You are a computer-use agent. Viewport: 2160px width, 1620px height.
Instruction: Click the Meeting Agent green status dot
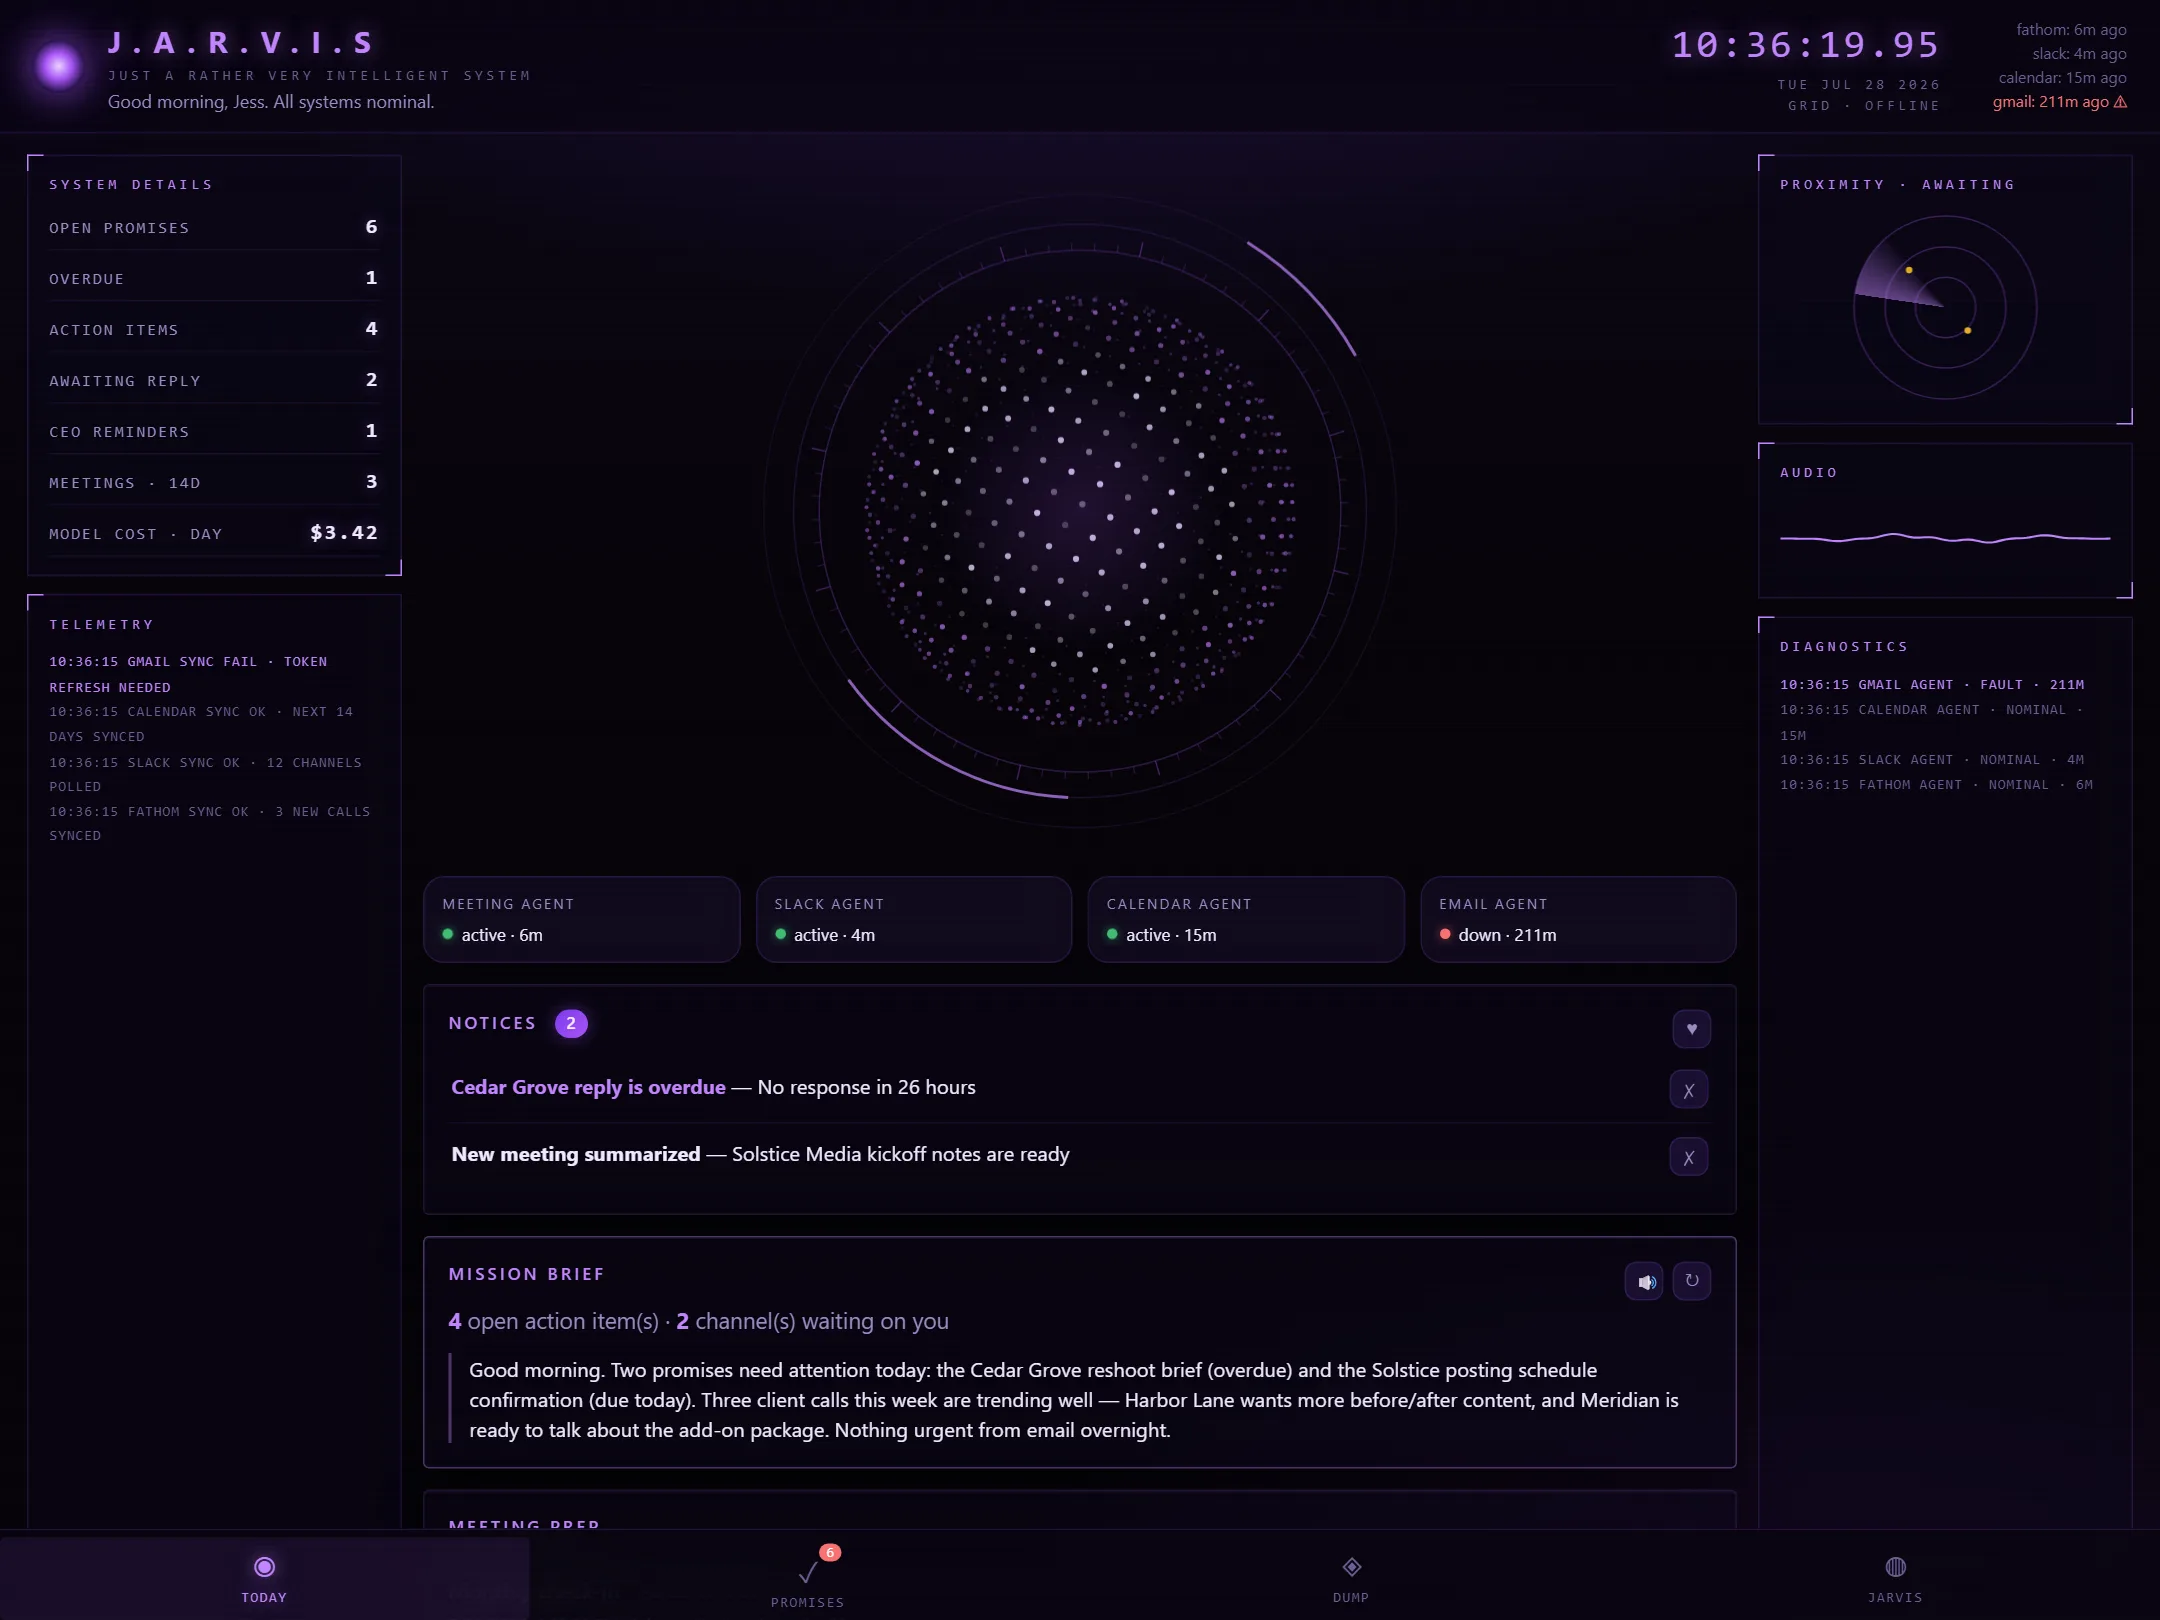(448, 934)
